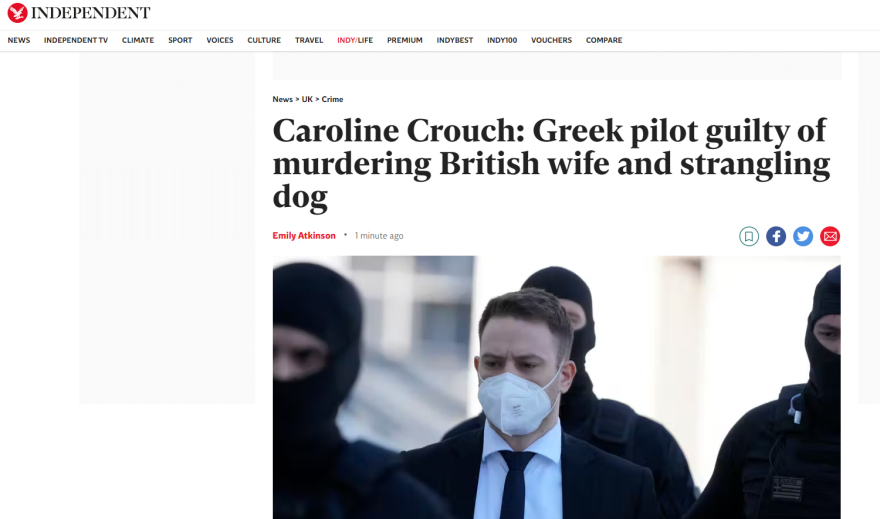Open the Sport section
Screen dimensions: 880x519
[180, 40]
